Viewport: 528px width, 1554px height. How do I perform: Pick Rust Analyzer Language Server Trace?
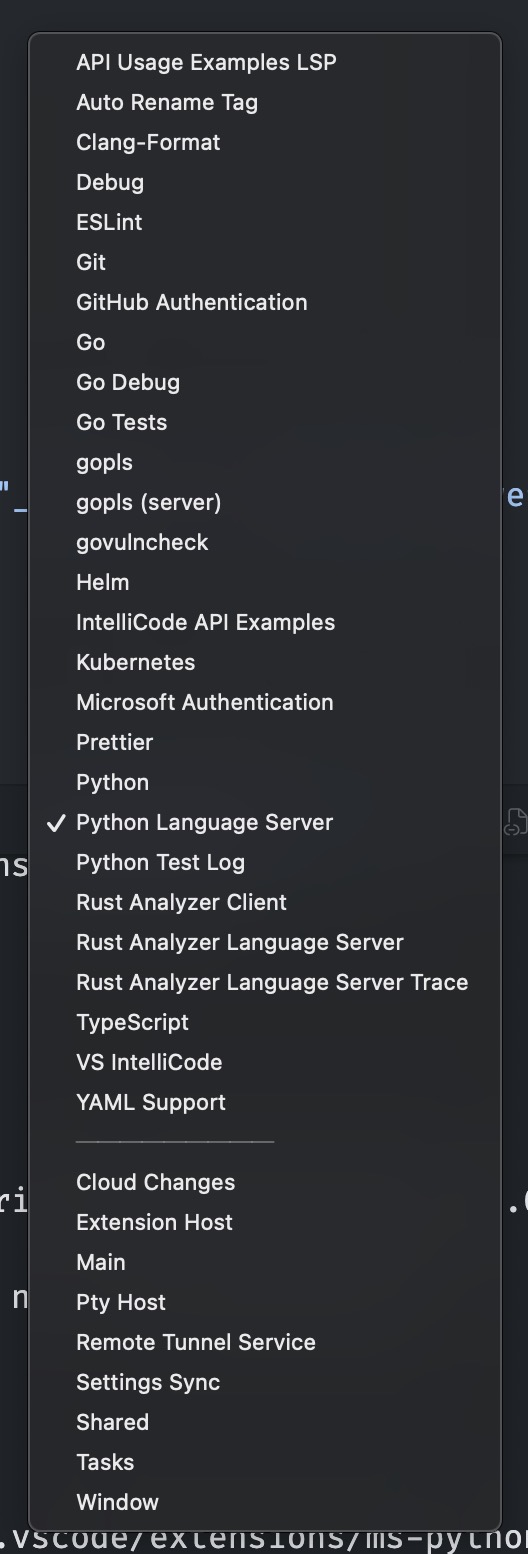[265, 982]
